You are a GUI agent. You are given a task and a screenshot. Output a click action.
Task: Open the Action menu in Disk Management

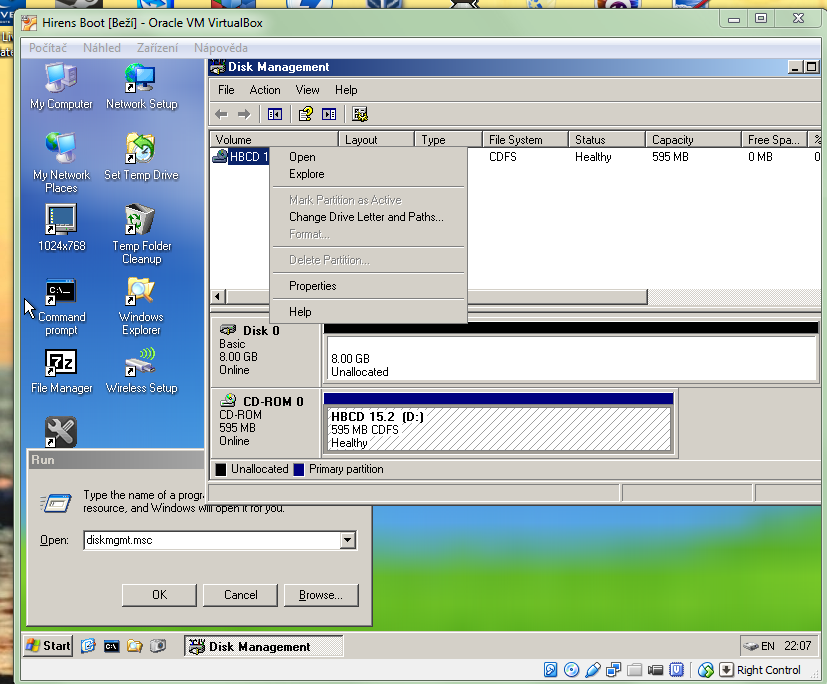pos(265,90)
